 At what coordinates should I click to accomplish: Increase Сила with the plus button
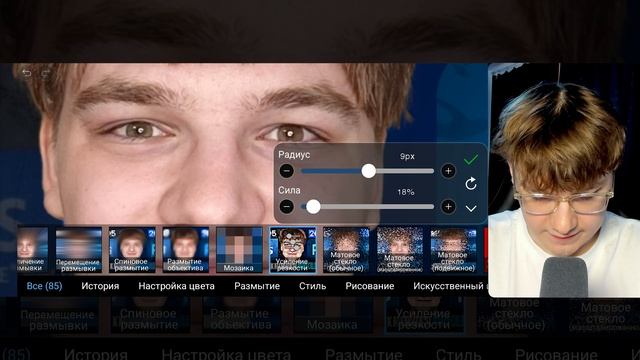click(x=448, y=207)
